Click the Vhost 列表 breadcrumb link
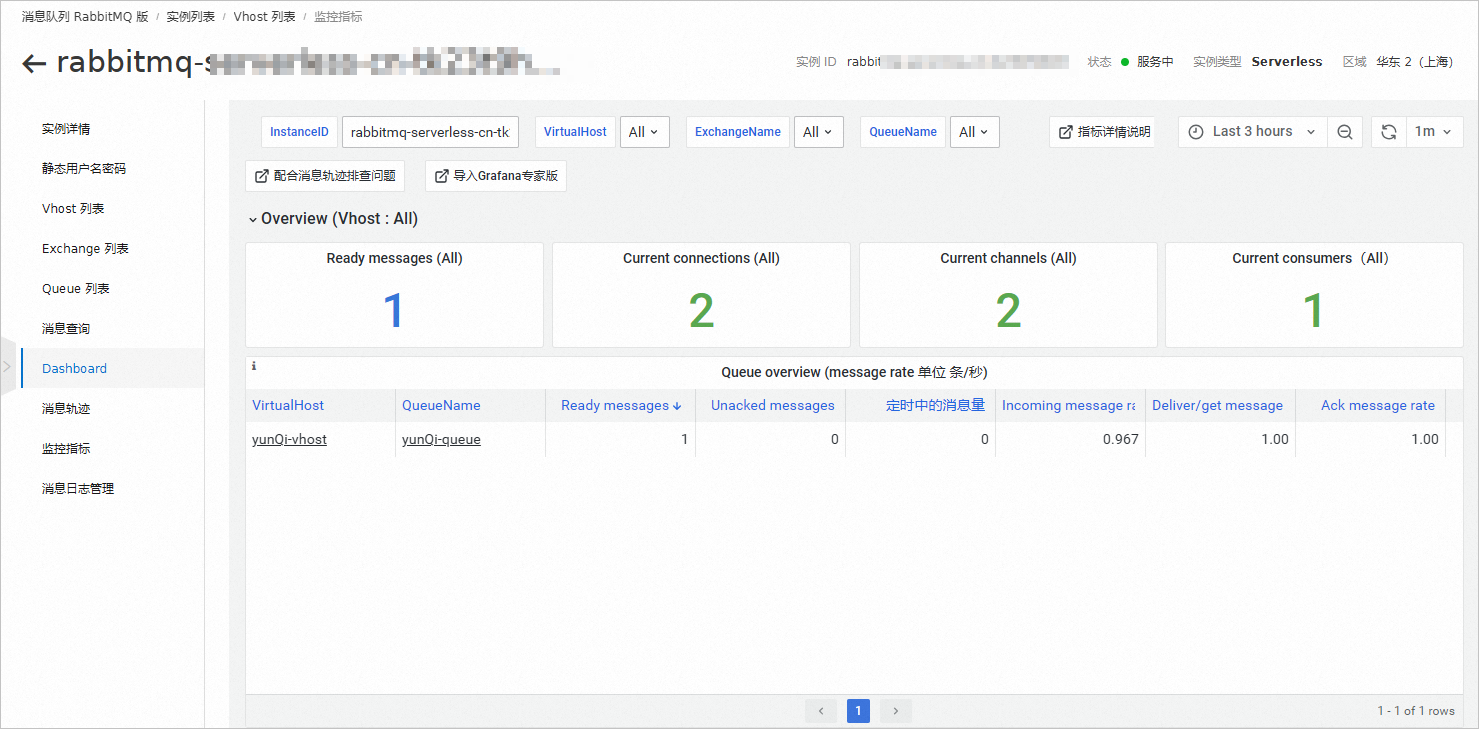Viewport: 1479px width, 729px height. point(265,17)
